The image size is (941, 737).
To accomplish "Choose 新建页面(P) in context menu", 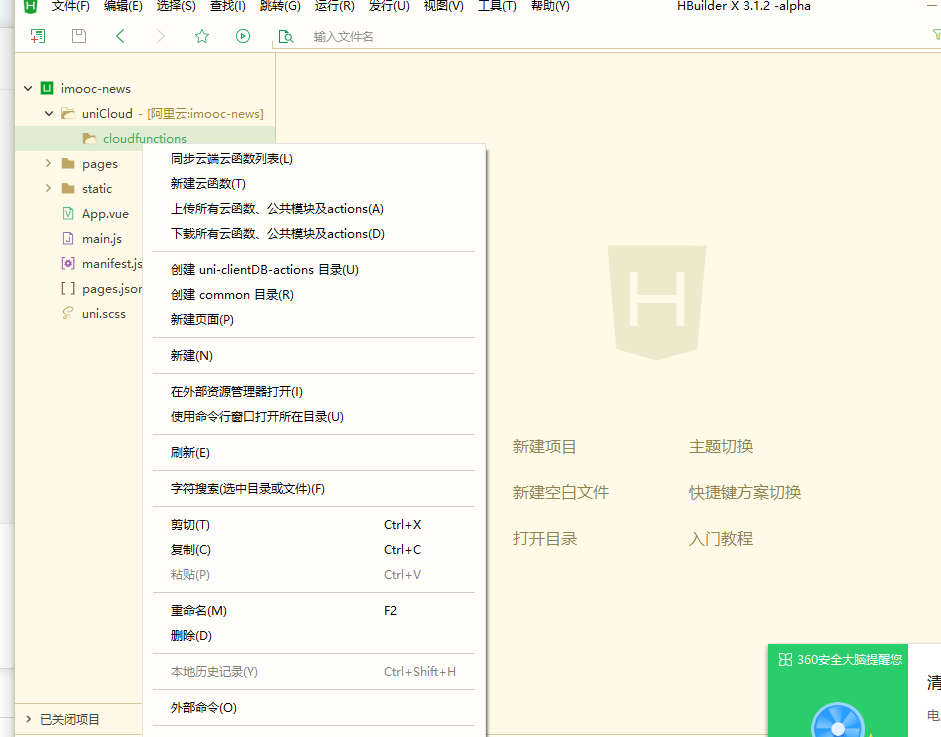I will (x=314, y=319).
